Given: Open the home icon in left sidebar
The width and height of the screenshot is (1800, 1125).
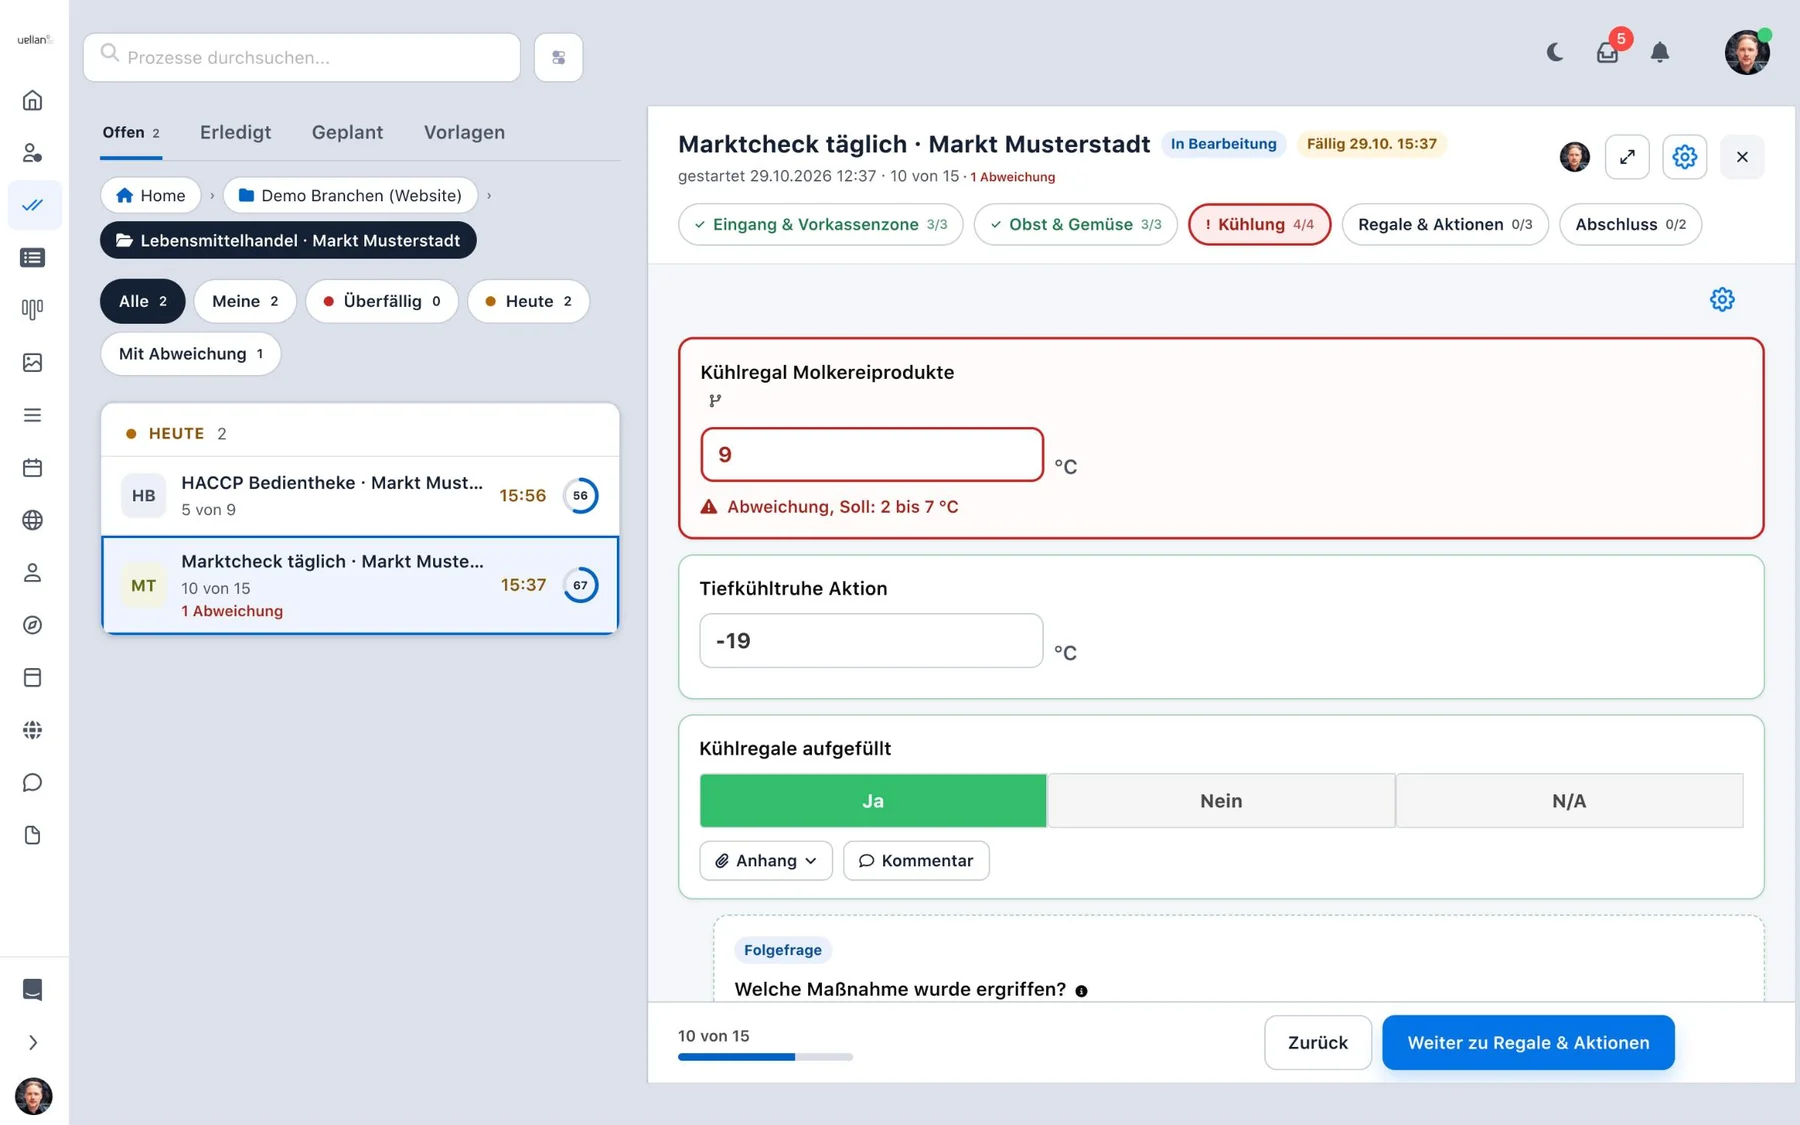Looking at the screenshot, I should [x=33, y=101].
